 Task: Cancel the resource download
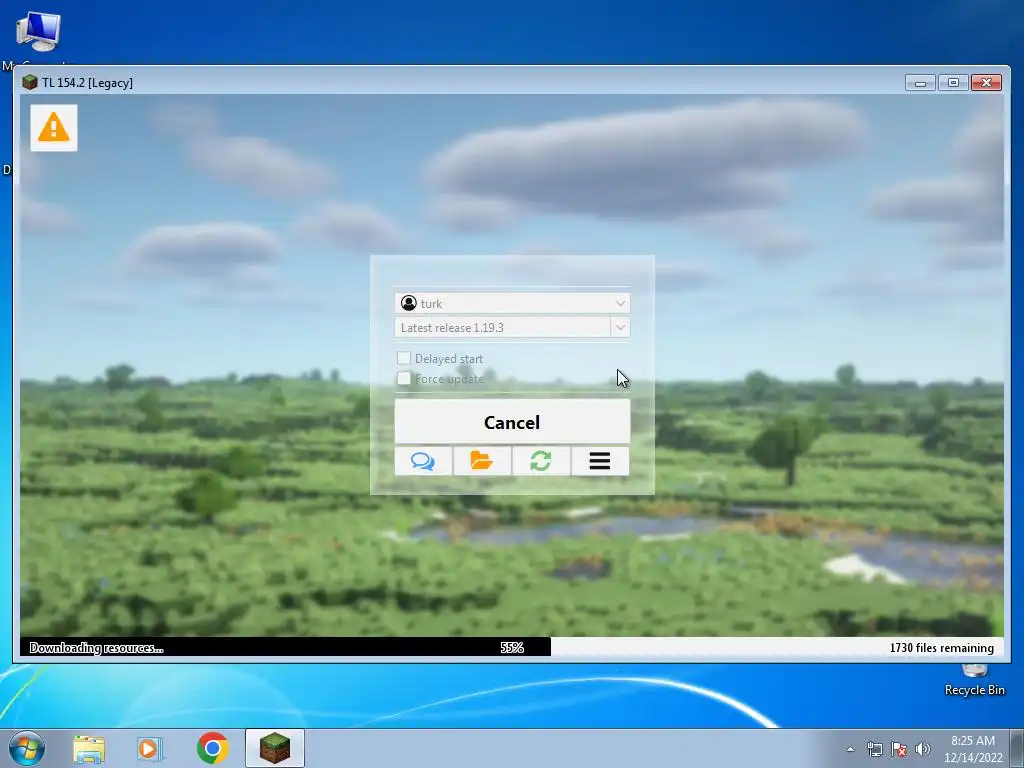tap(512, 422)
